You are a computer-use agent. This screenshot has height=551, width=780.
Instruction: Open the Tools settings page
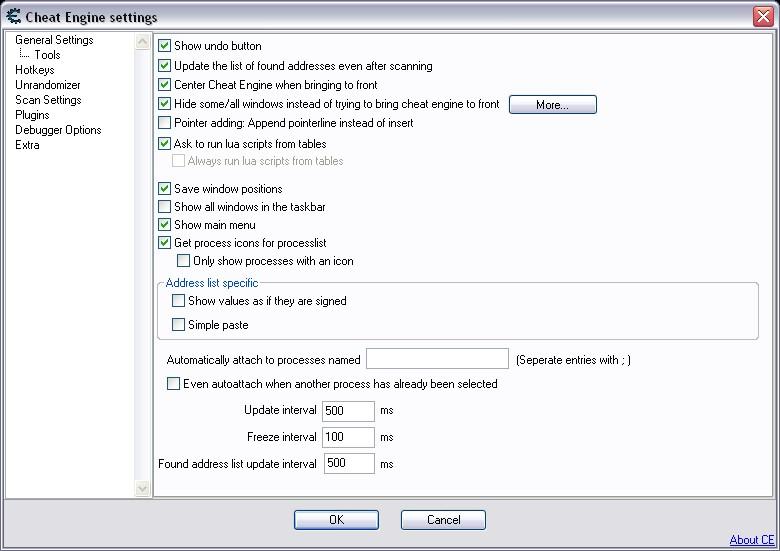coord(47,55)
